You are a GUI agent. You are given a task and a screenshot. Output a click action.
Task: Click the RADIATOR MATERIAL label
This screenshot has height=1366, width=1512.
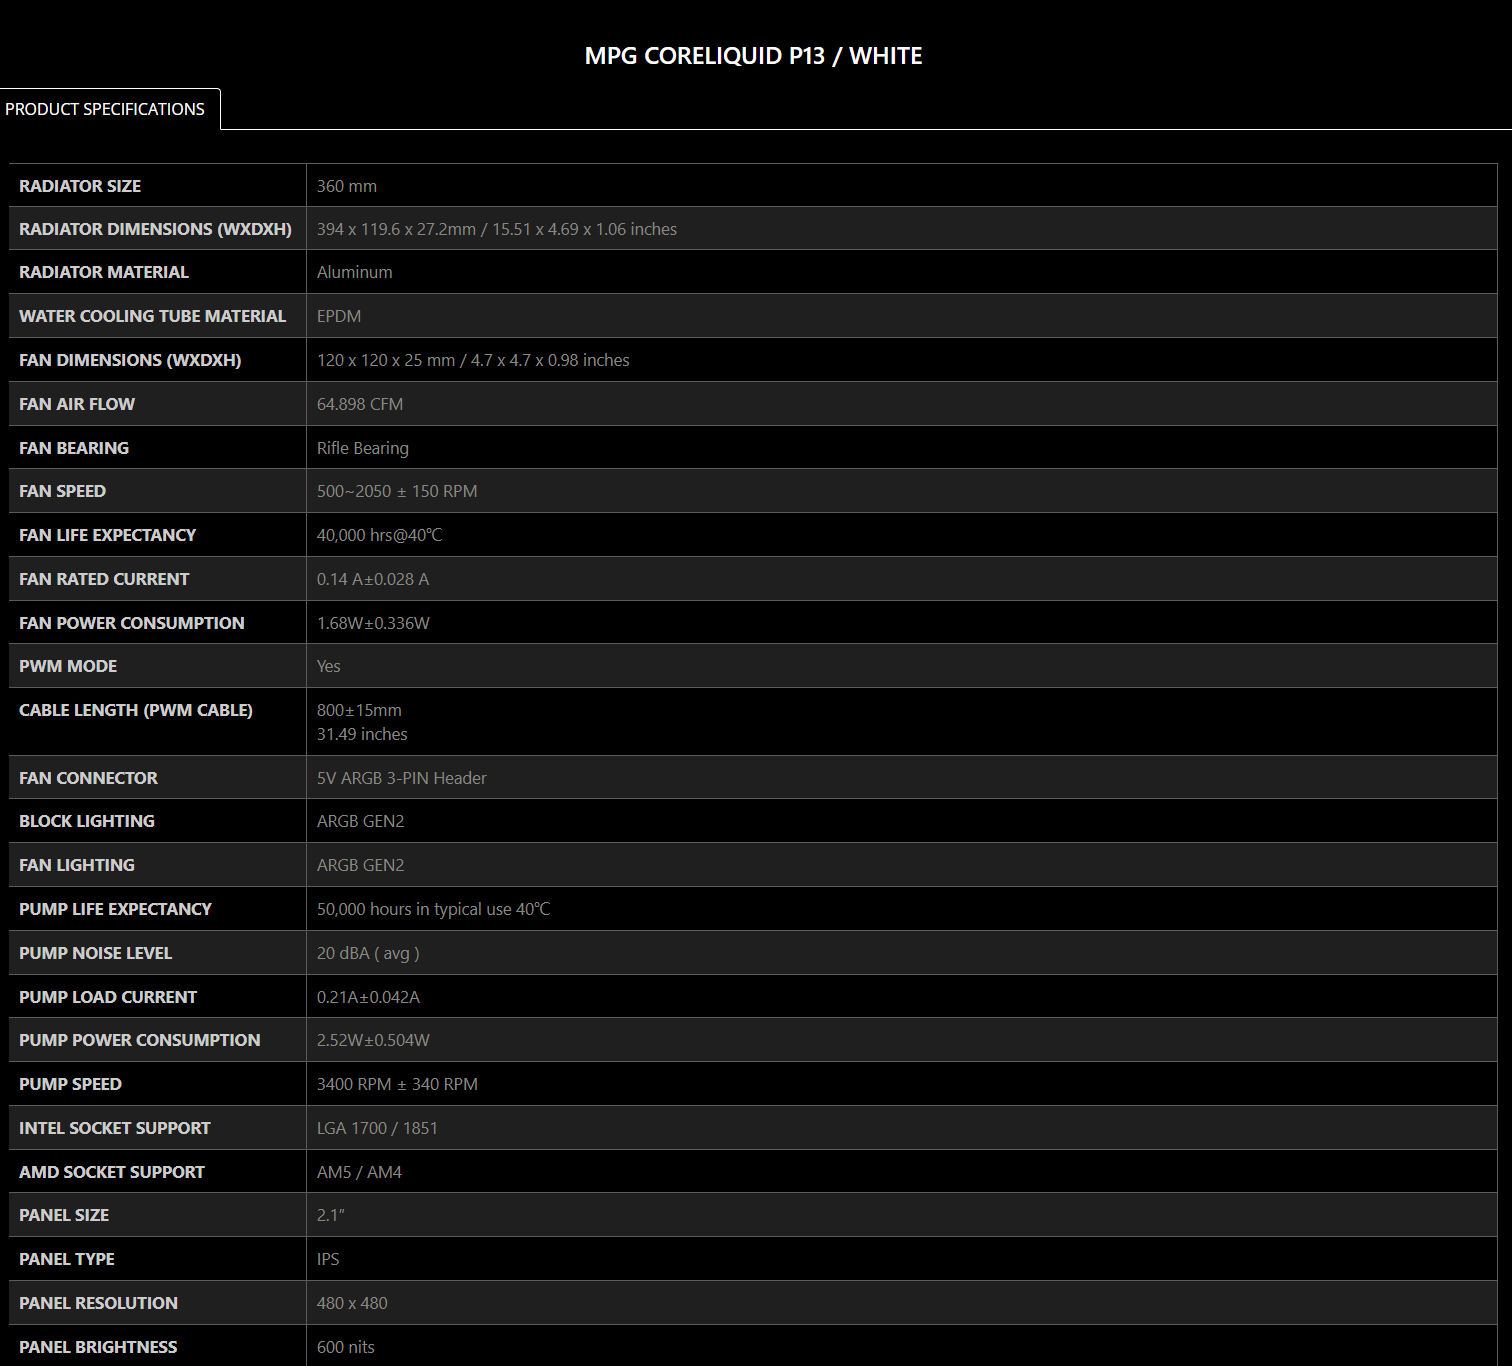104,272
